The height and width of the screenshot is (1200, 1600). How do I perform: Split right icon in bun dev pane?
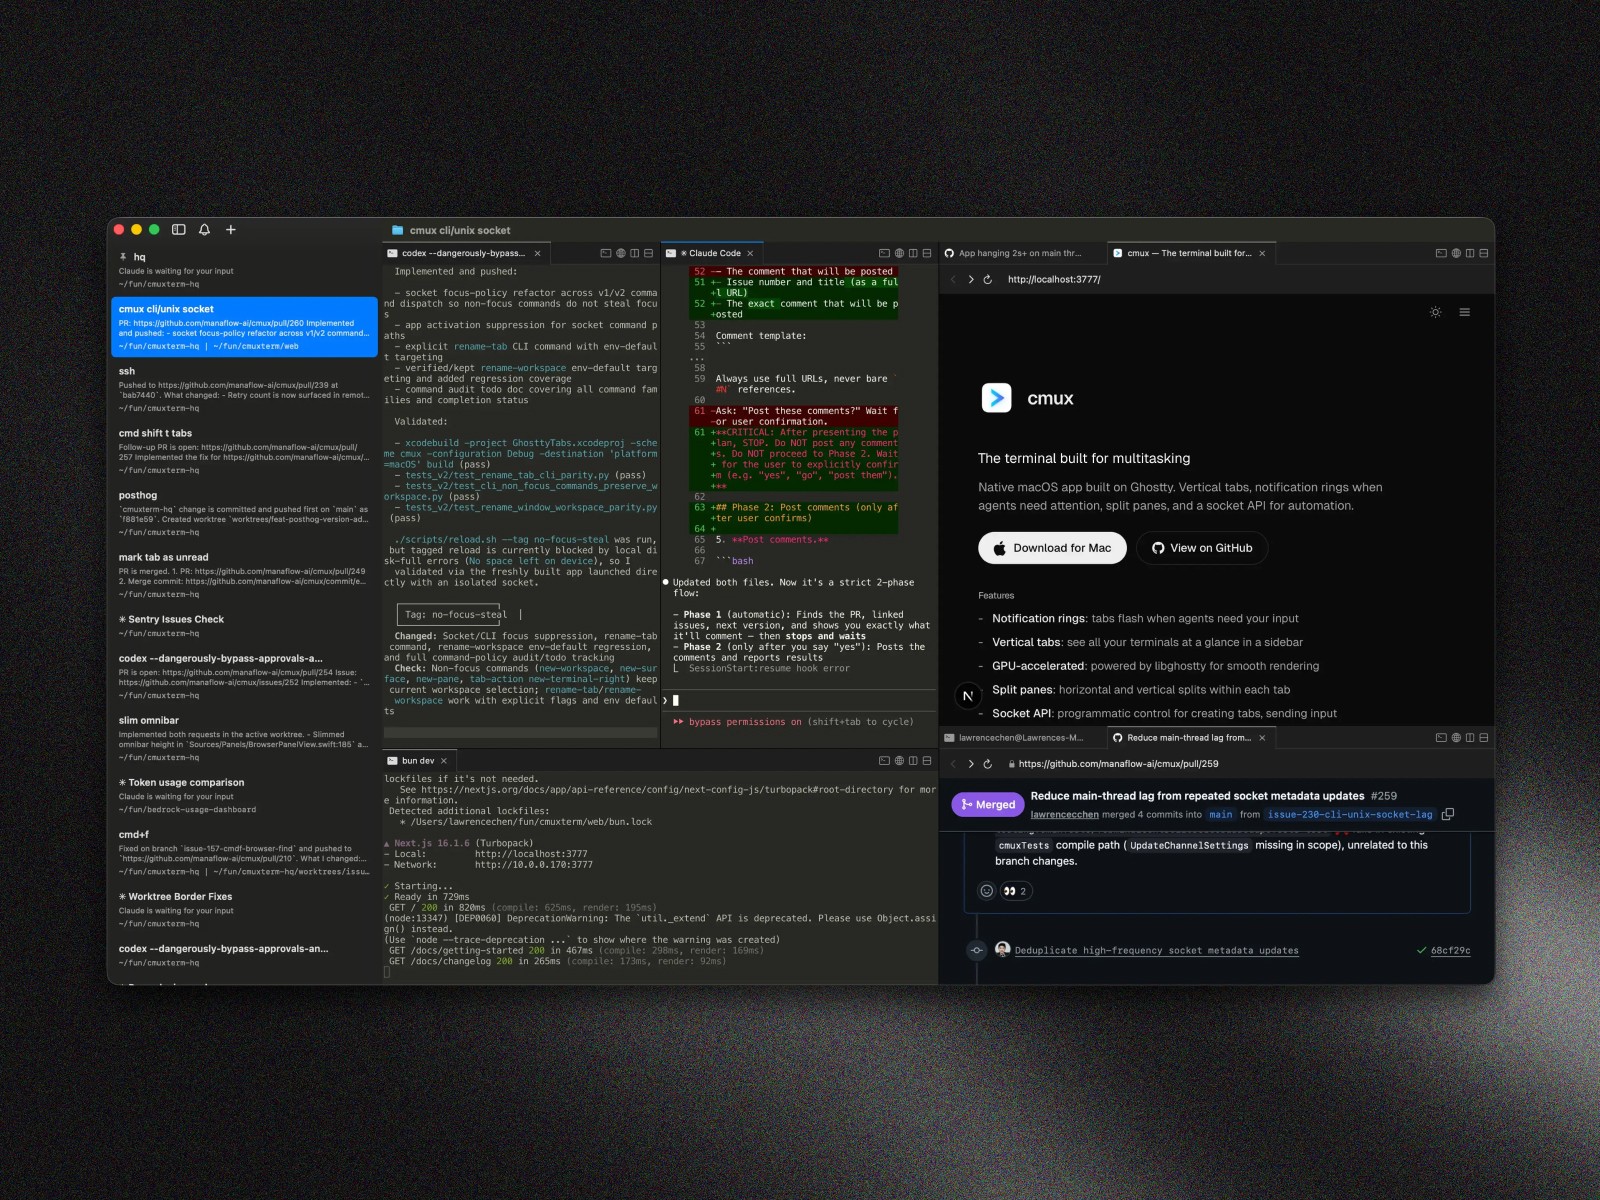pos(912,761)
